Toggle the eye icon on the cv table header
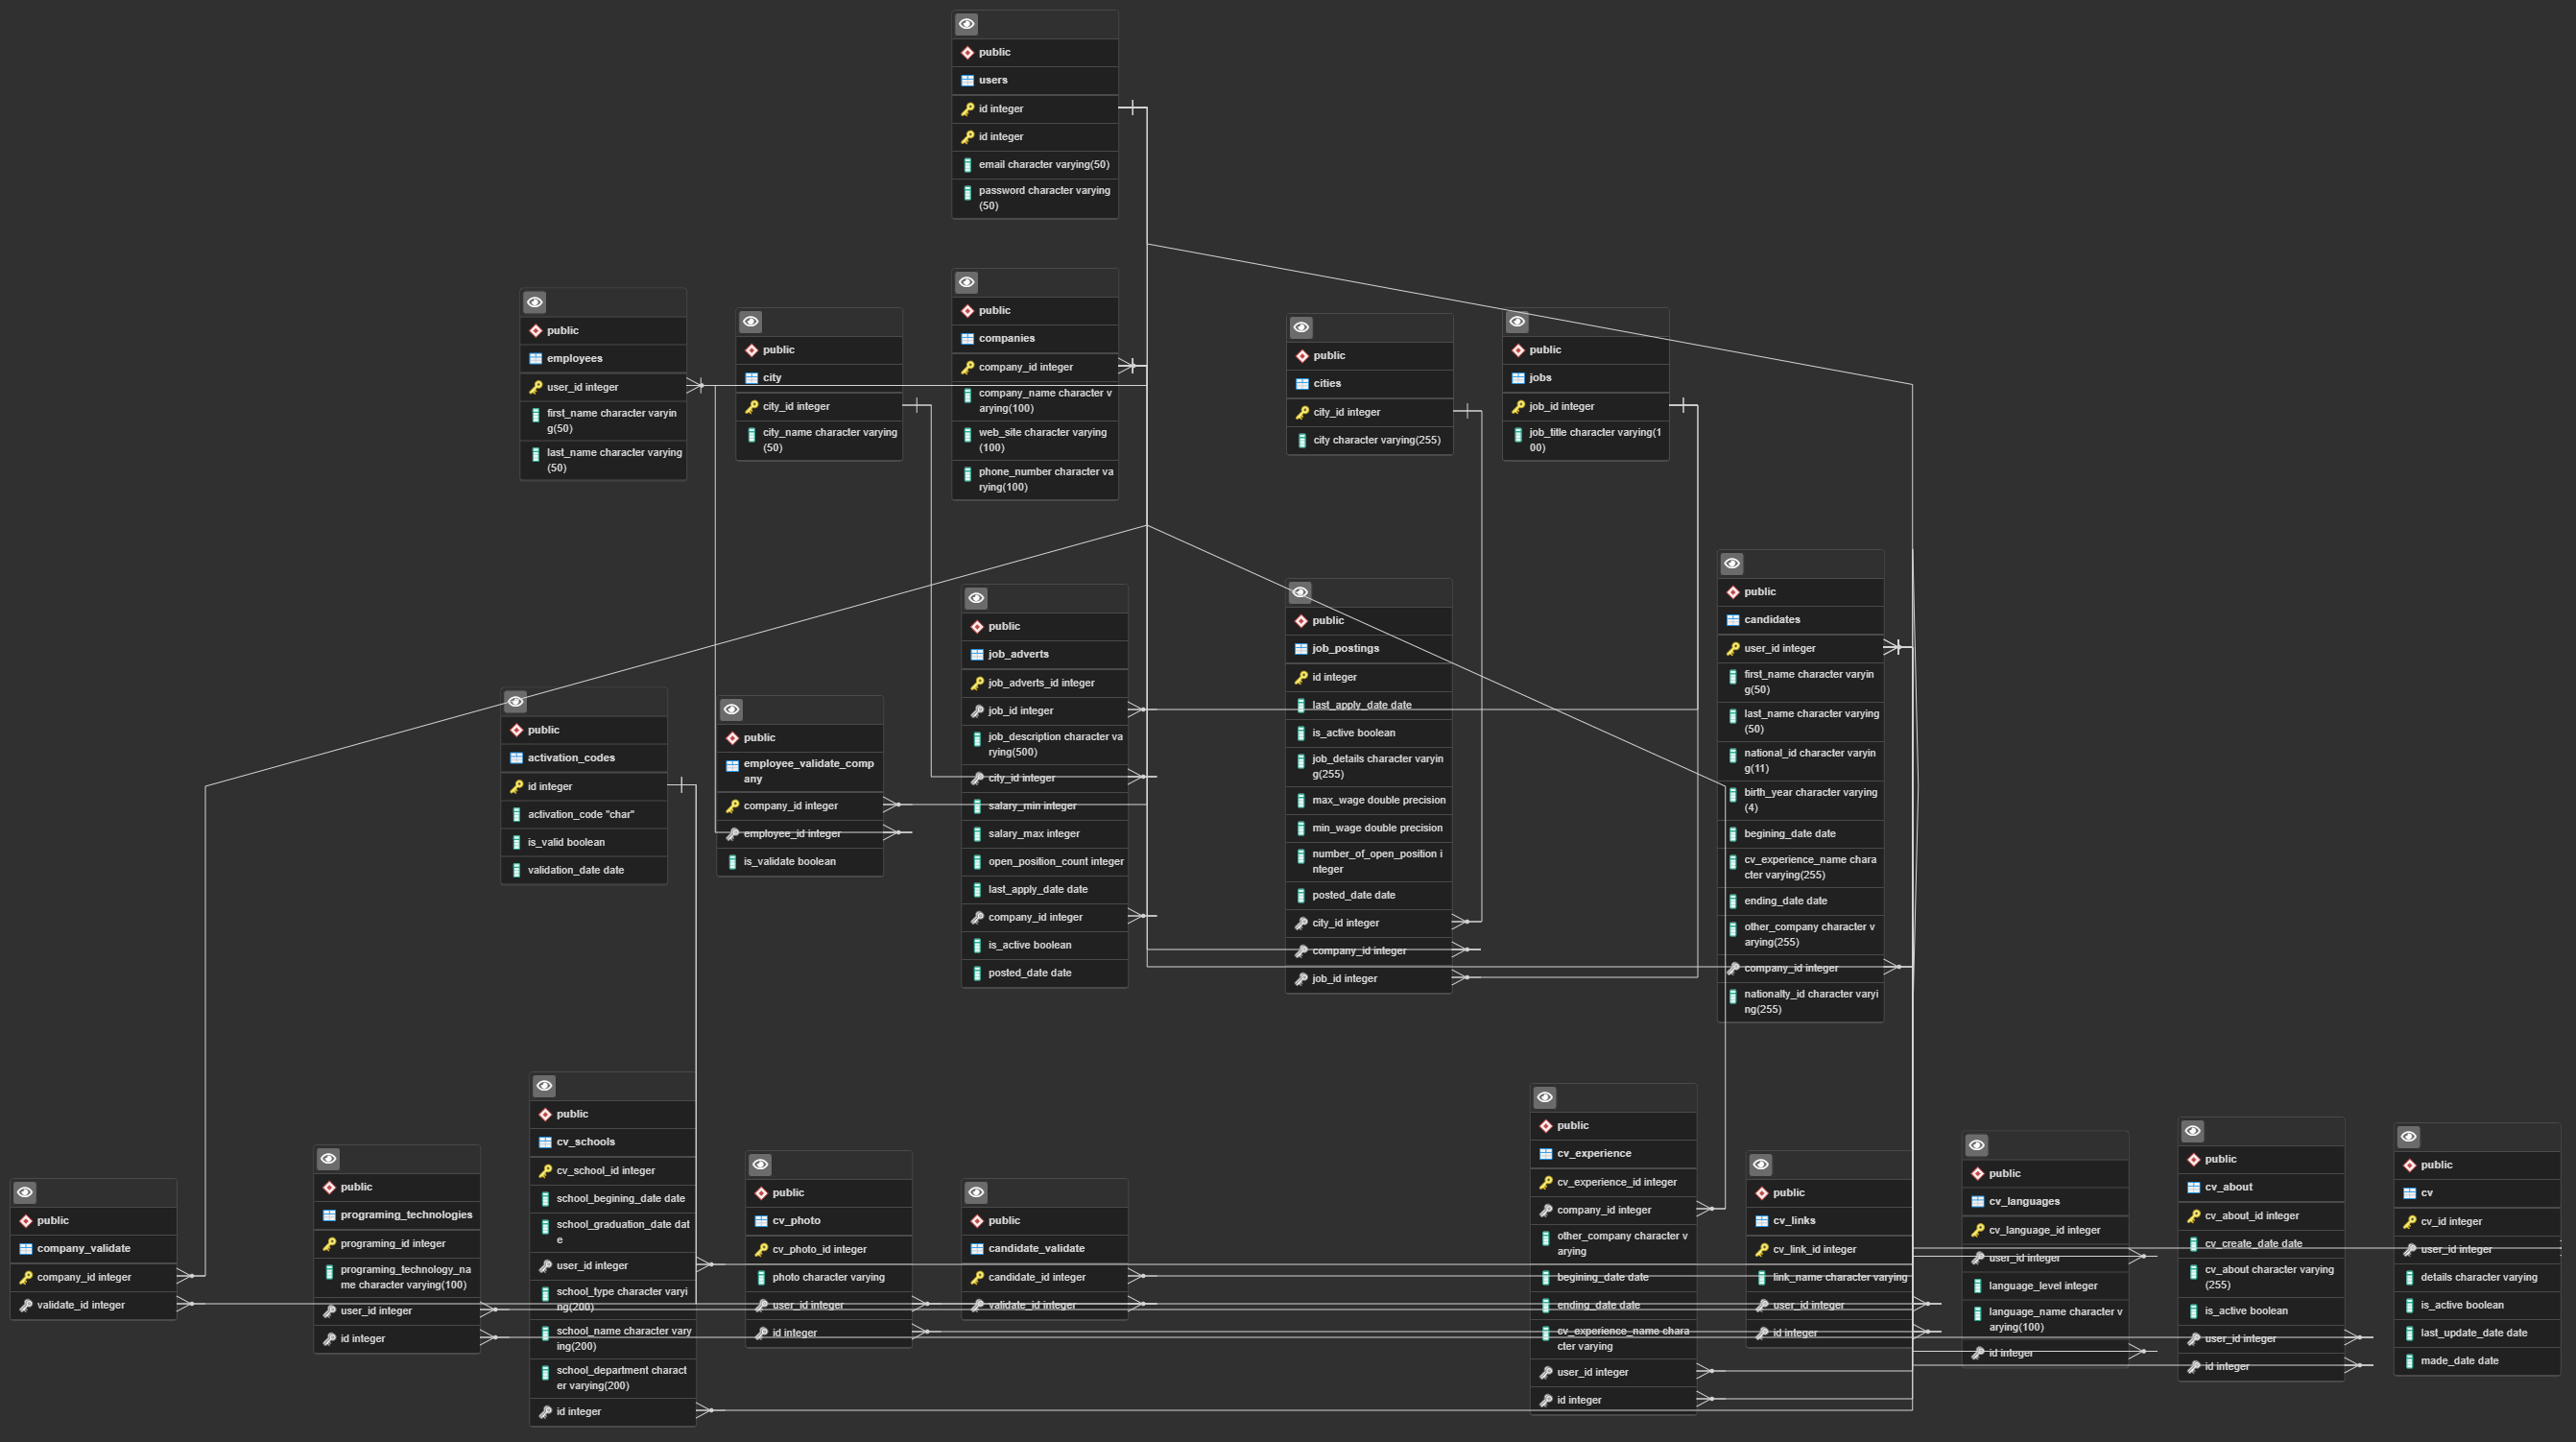 pos(2408,1136)
